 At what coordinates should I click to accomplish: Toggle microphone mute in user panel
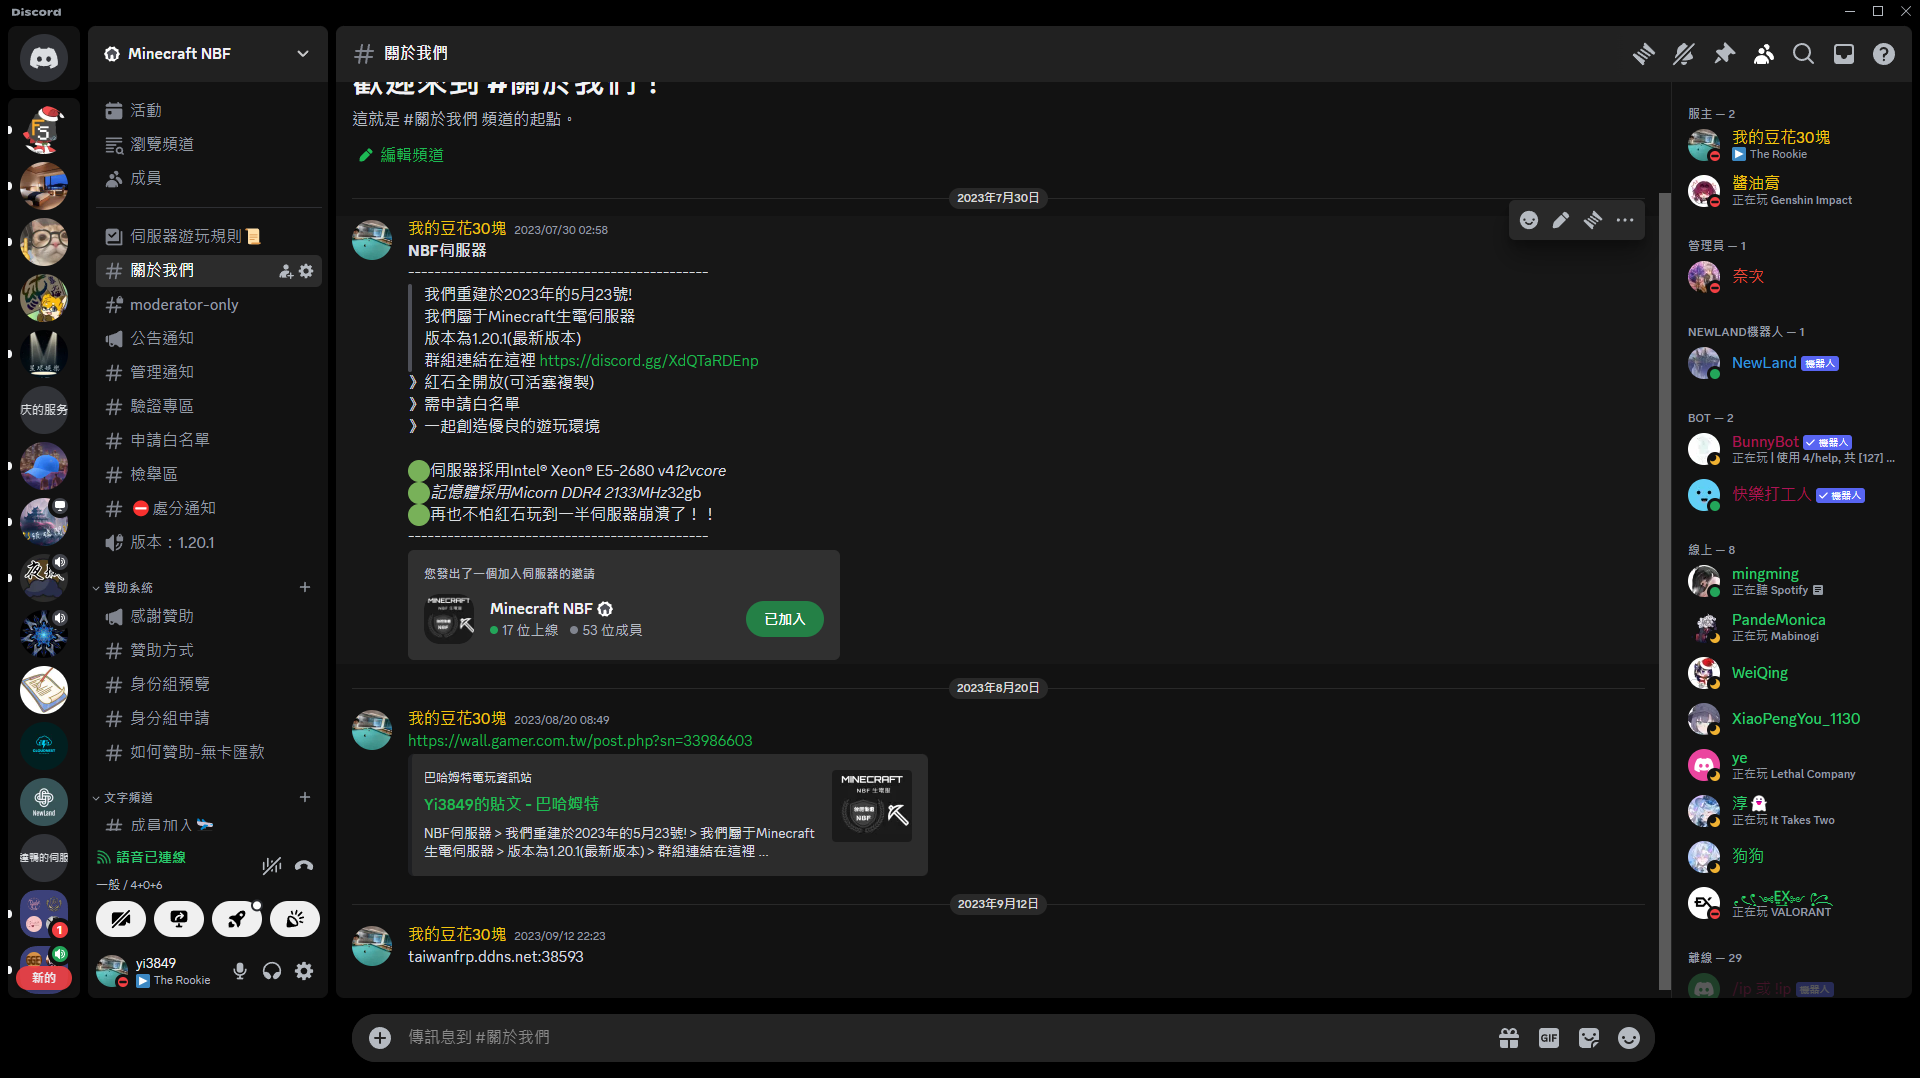tap(240, 971)
